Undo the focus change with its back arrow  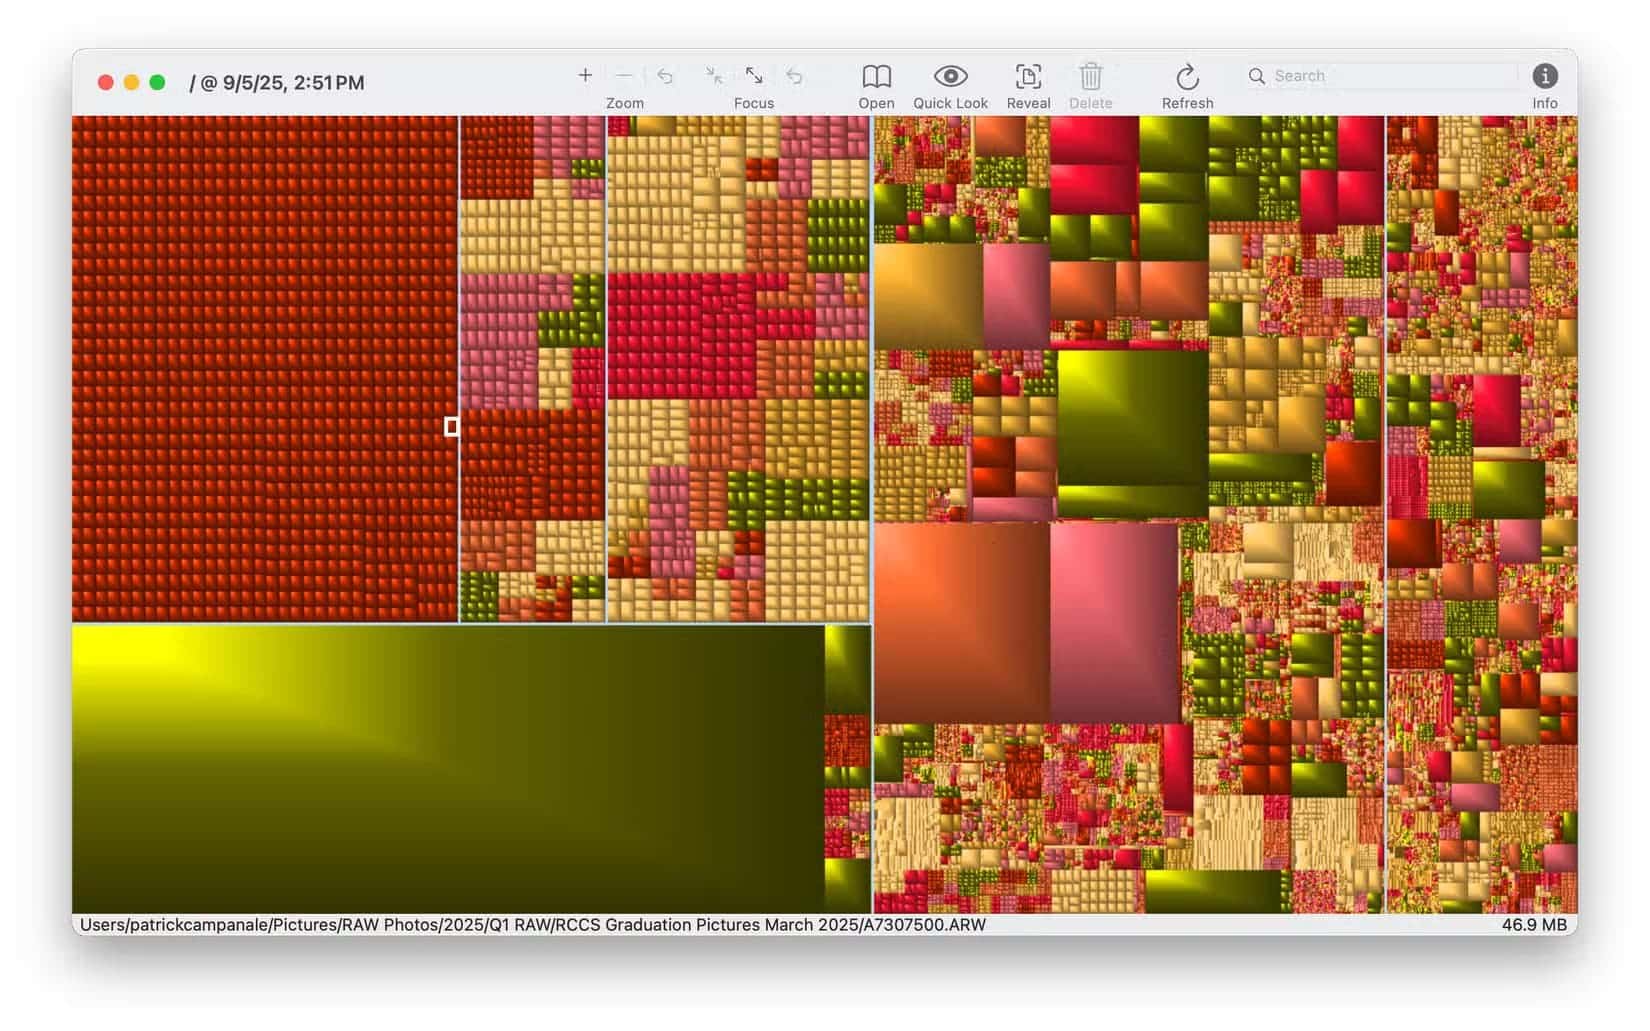point(794,75)
